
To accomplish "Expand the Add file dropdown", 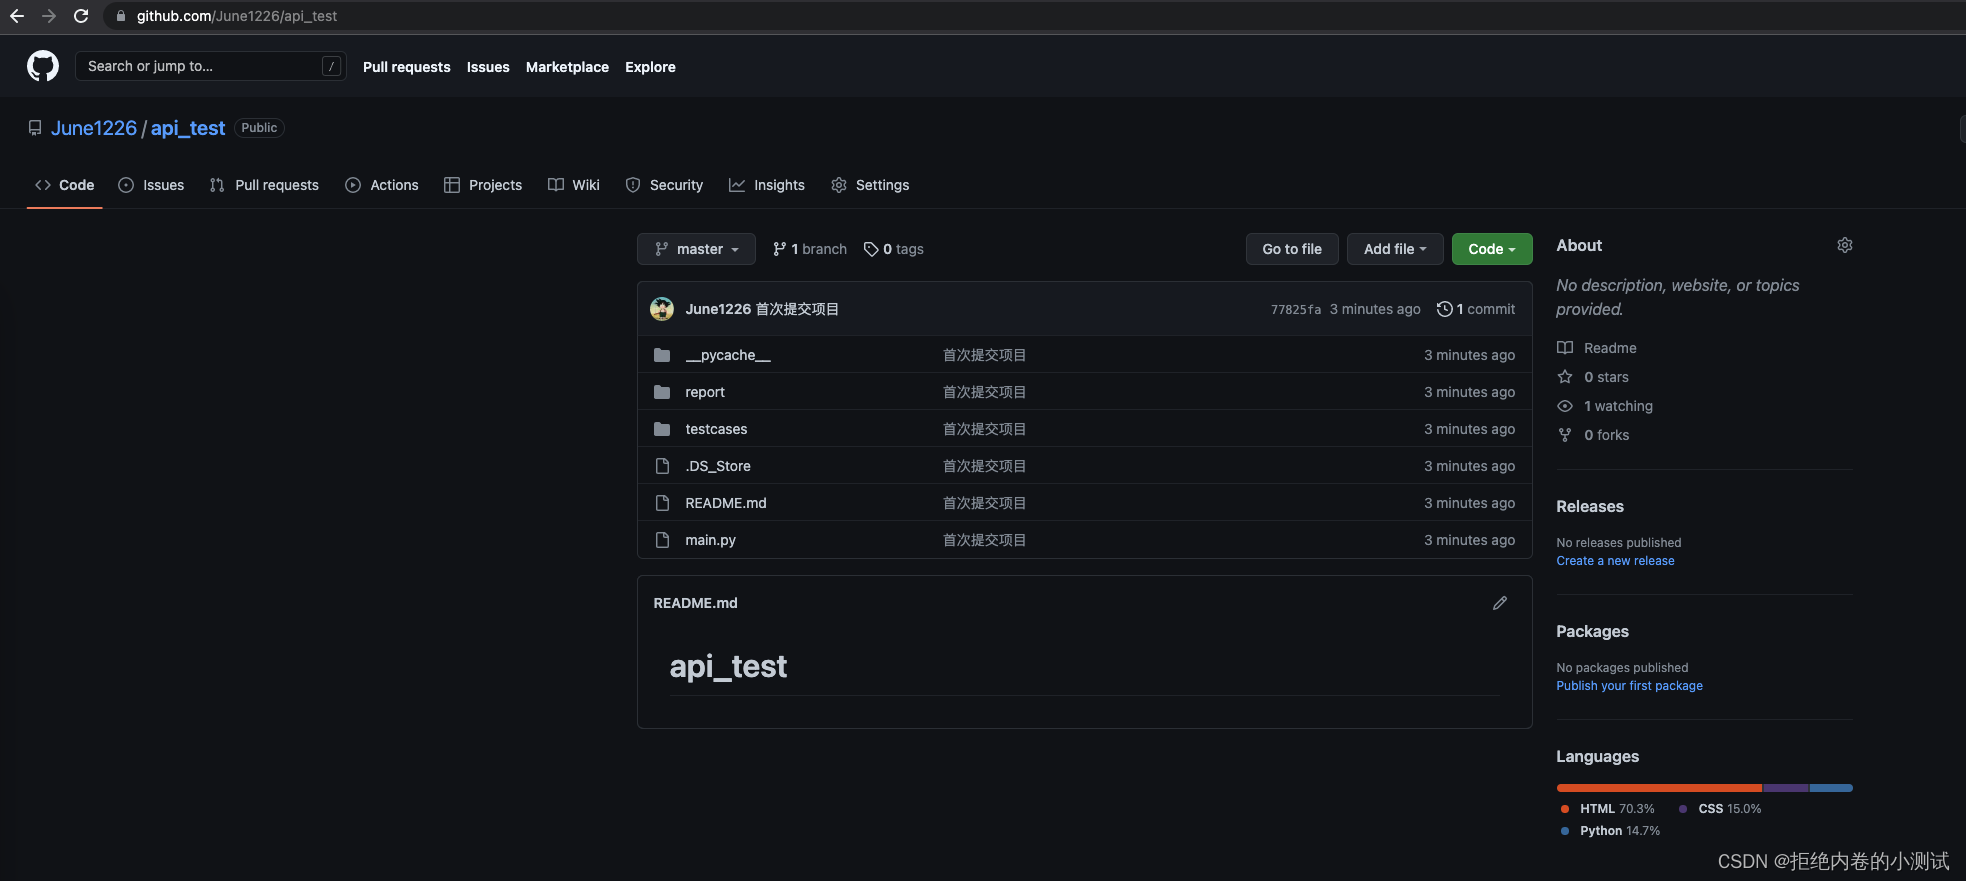I will click(1395, 249).
